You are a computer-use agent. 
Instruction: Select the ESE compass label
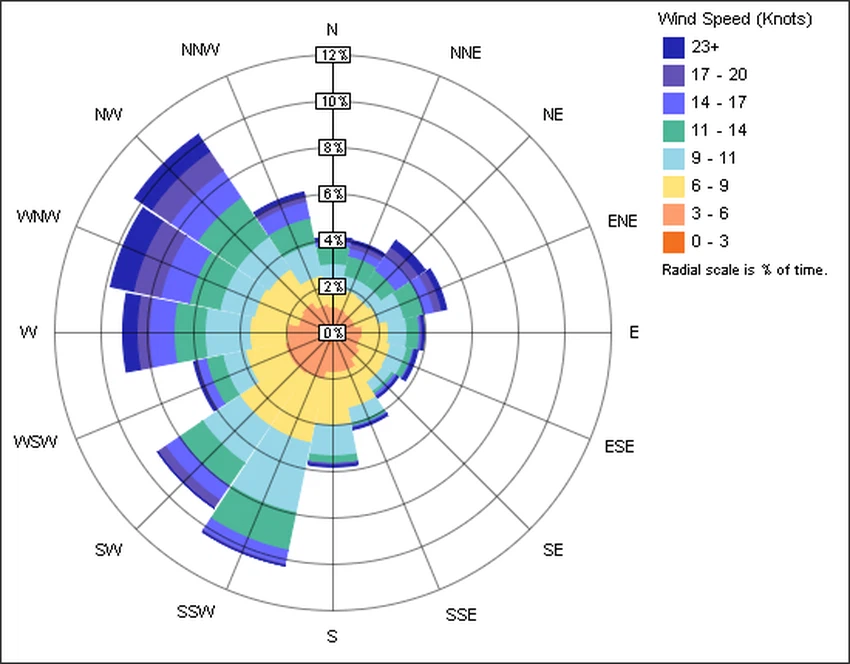(620, 446)
